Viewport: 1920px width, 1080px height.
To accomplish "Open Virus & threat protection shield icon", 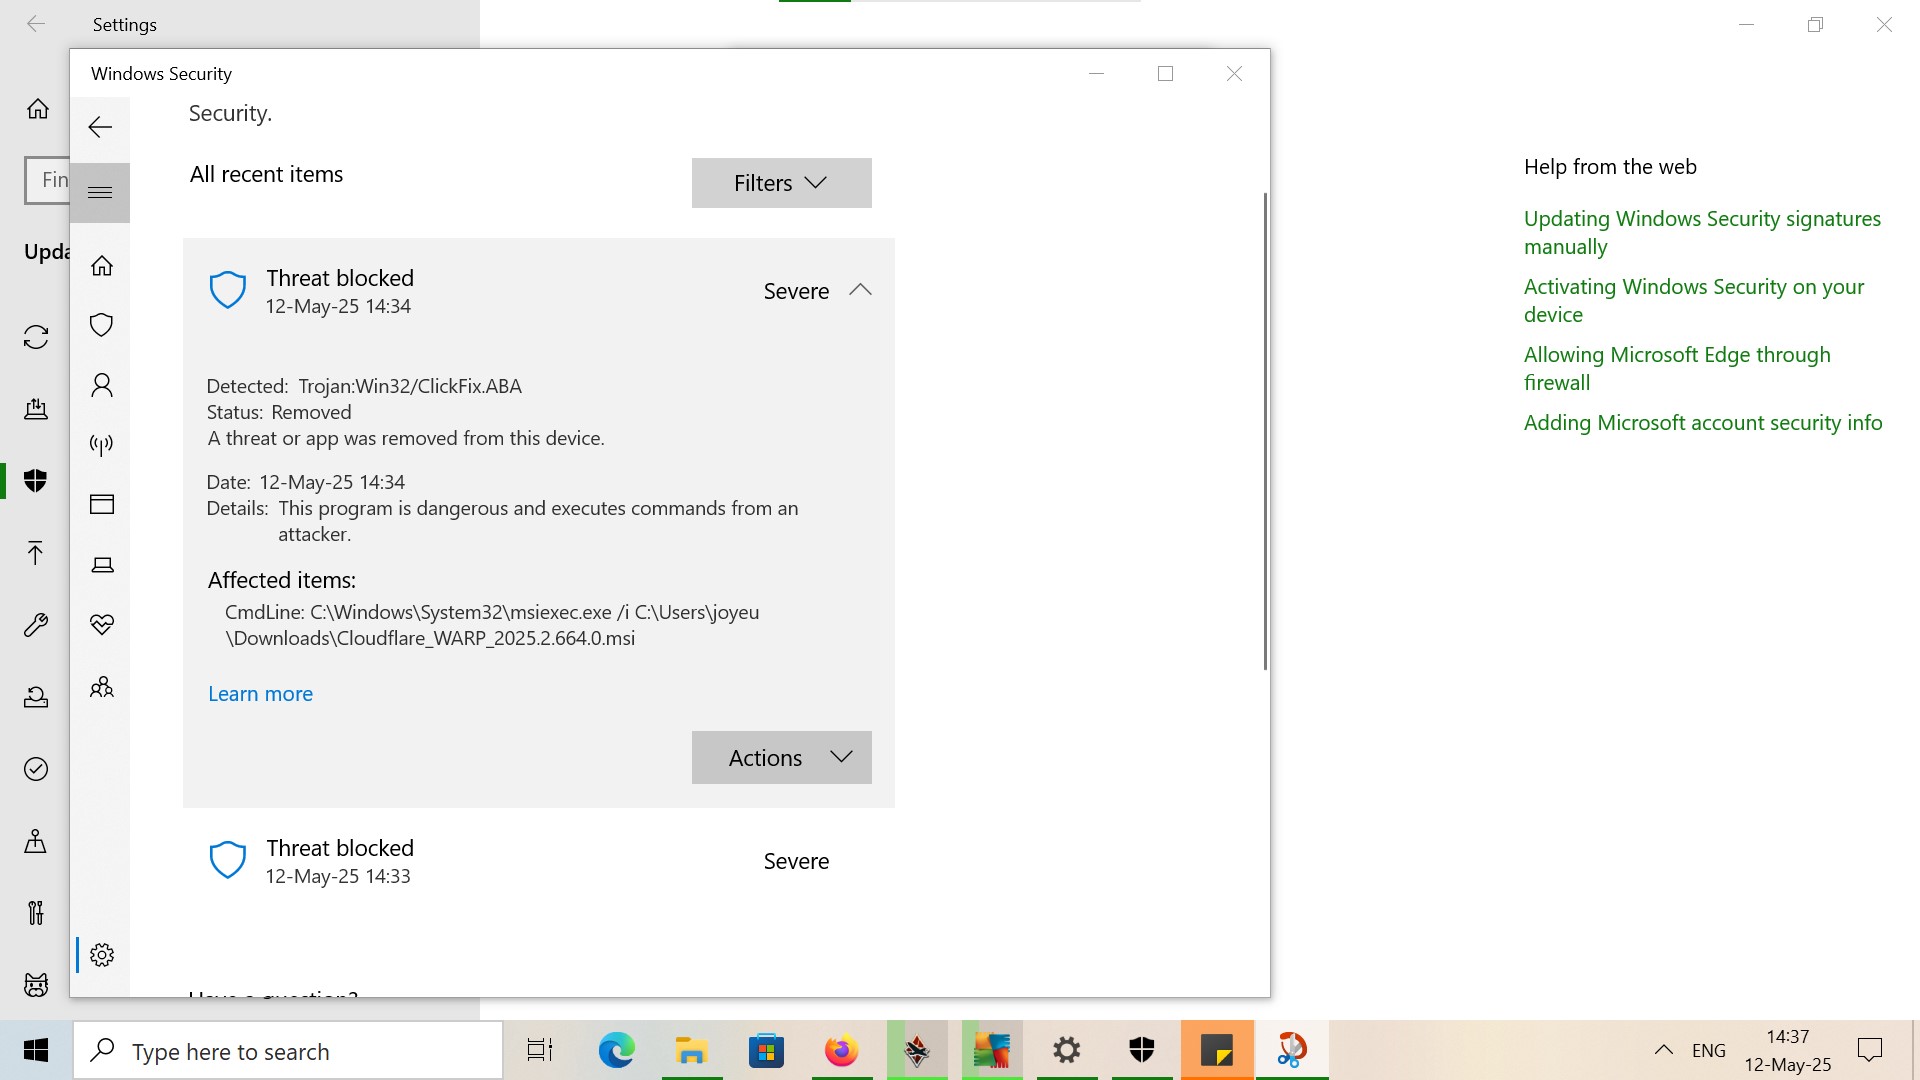I will [x=101, y=325].
